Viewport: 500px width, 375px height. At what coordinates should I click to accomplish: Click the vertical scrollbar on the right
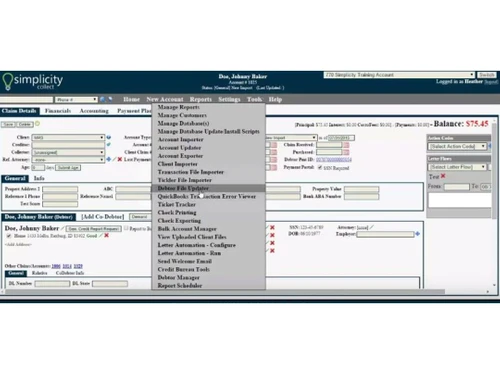coord(495,170)
